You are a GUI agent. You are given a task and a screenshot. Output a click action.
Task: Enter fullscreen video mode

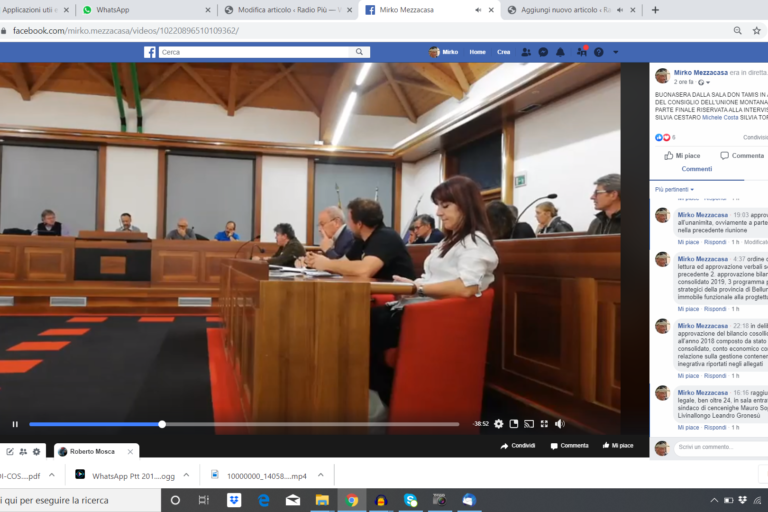click(544, 424)
